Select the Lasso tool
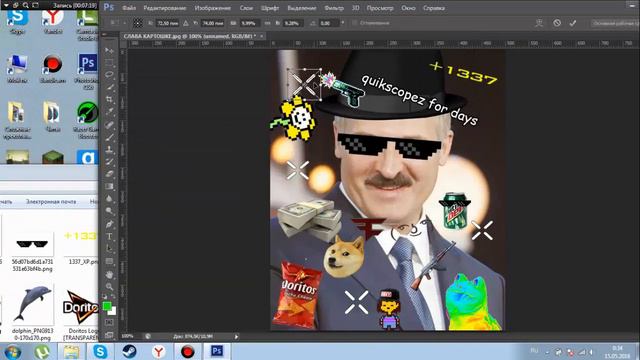The height and width of the screenshot is (360, 640). [x=109, y=75]
